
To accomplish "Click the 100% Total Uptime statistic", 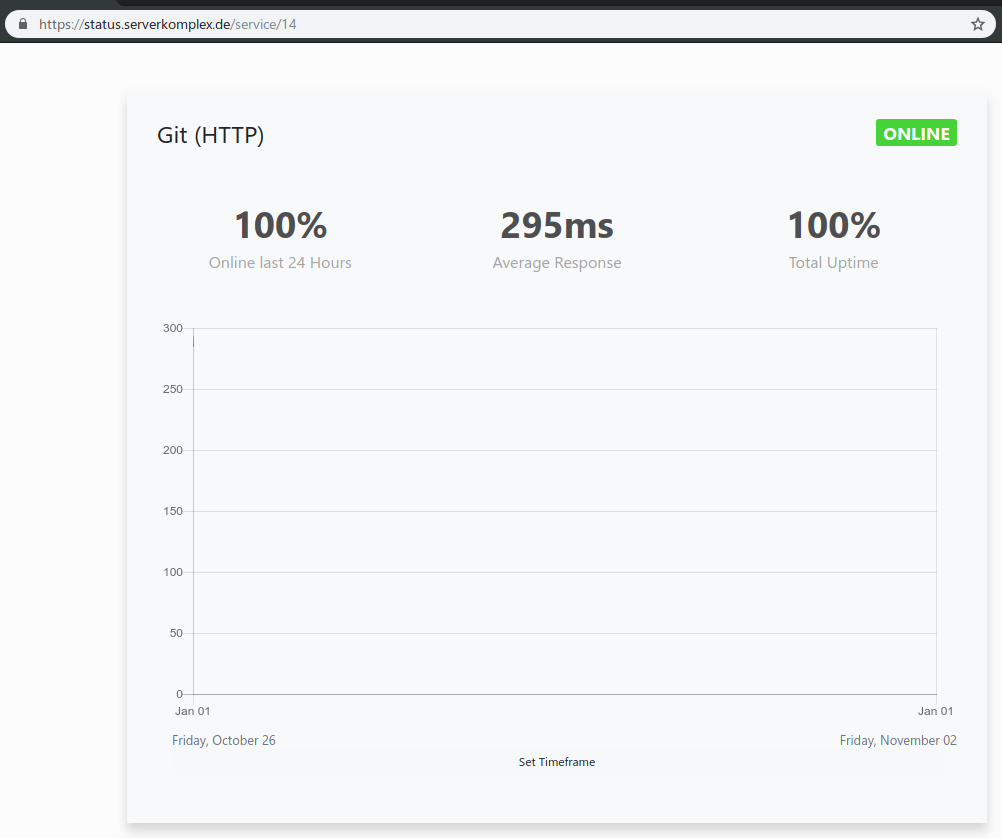I will pos(833,225).
